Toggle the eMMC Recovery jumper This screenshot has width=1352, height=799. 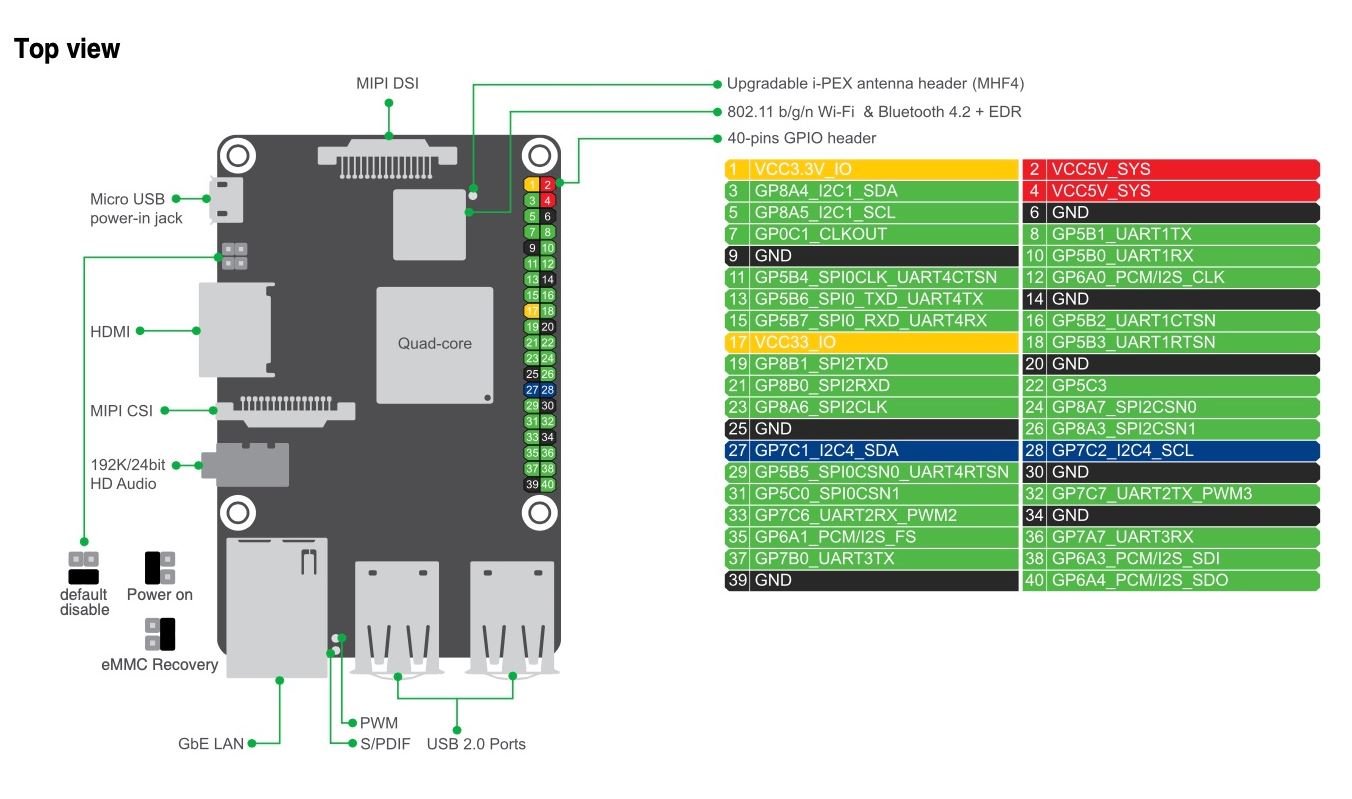click(160, 633)
